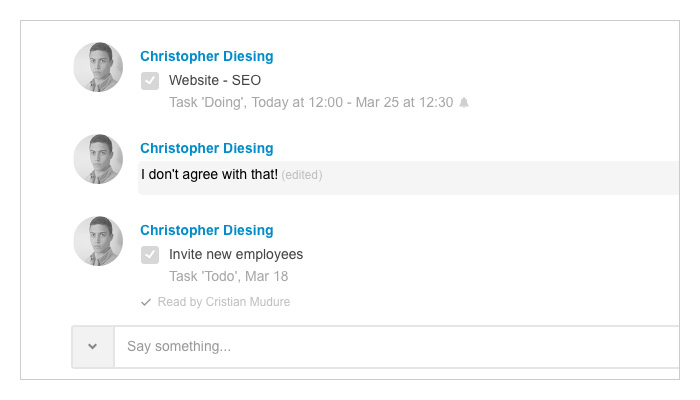Click Christopher Diesing name above Website - SEO
The height and width of the screenshot is (400, 700).
pos(207,56)
